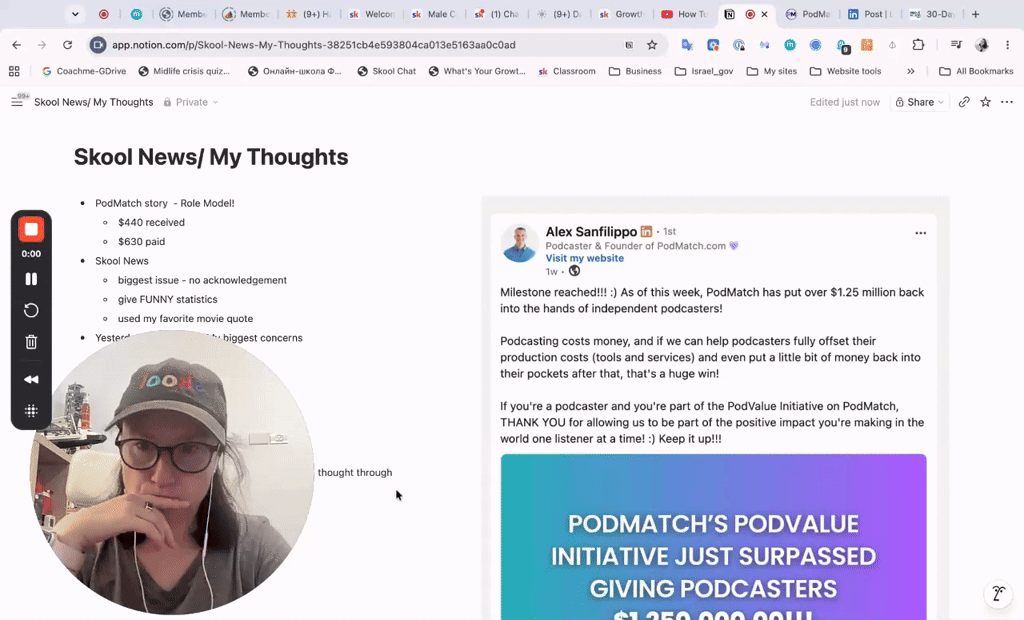
Task: Open the browser extensions puzzle icon
Action: click(x=918, y=45)
